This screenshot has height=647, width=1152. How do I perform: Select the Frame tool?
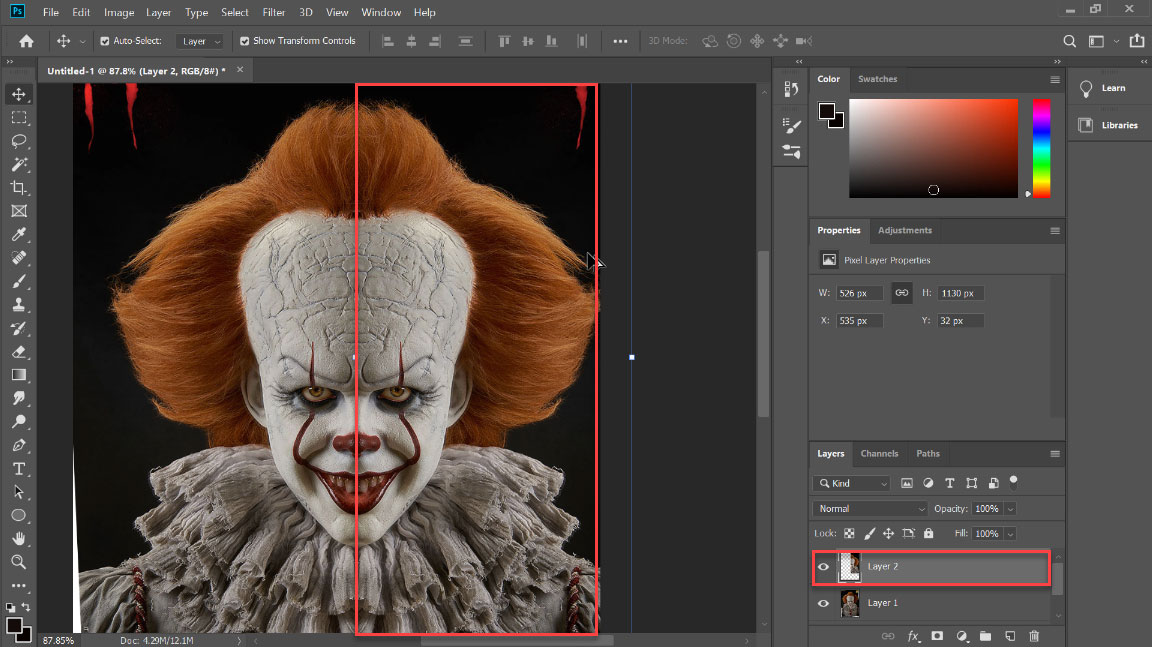tap(19, 212)
